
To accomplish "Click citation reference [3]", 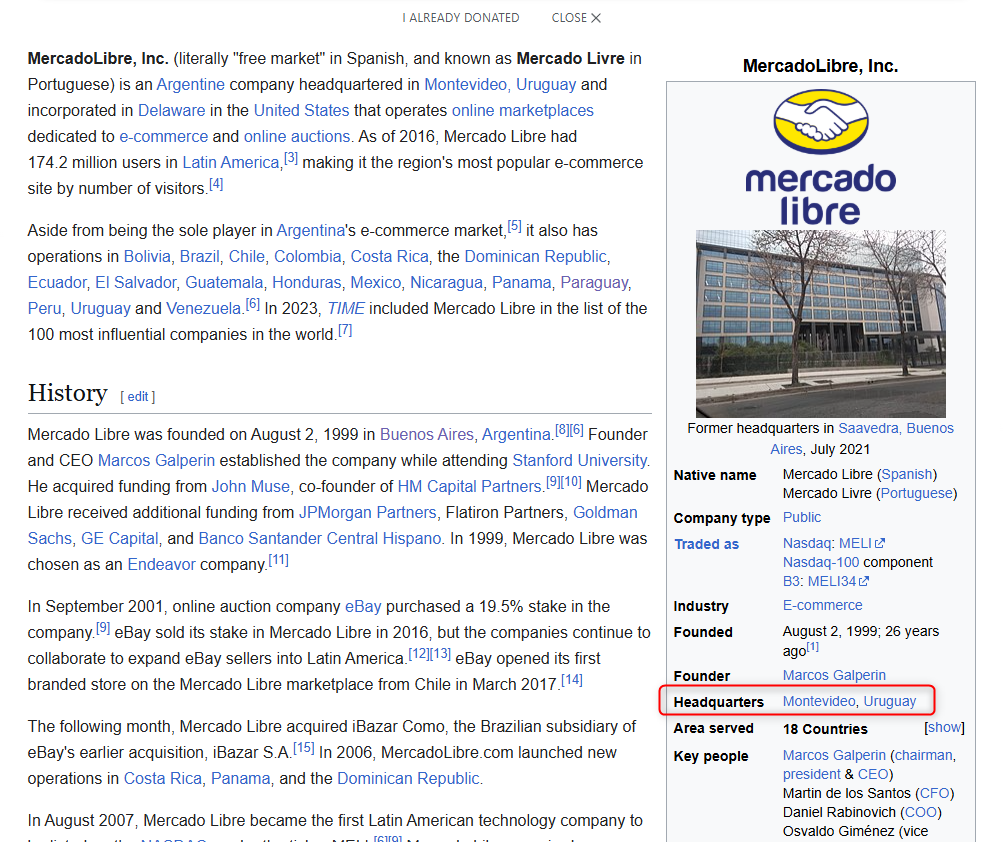I will 291,158.
